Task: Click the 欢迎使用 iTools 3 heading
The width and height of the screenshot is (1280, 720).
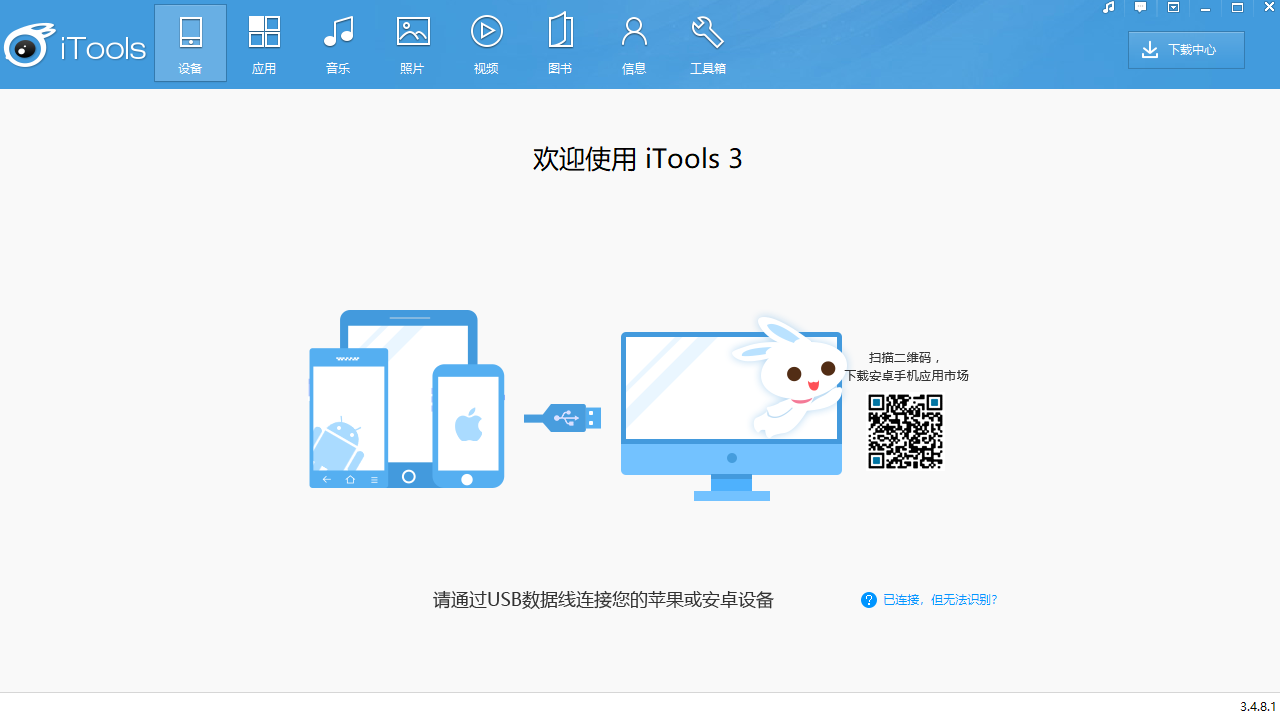Action: click(638, 159)
